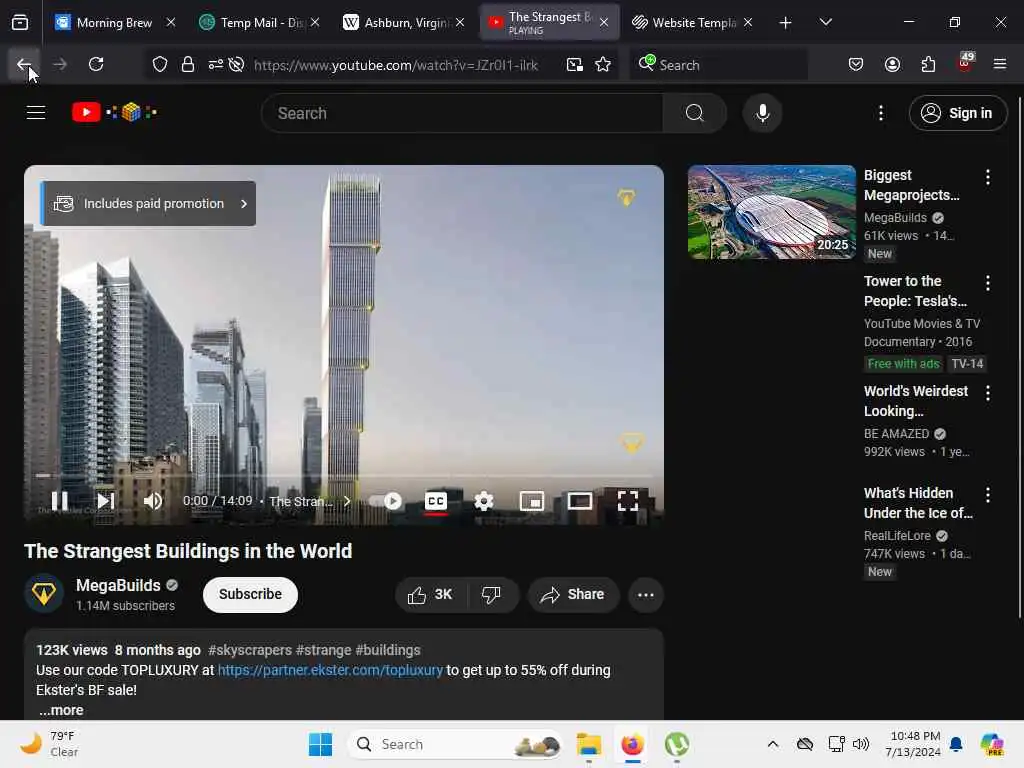Focus the Firefox toolbar search box
1024x768 pixels.
(x=718, y=64)
